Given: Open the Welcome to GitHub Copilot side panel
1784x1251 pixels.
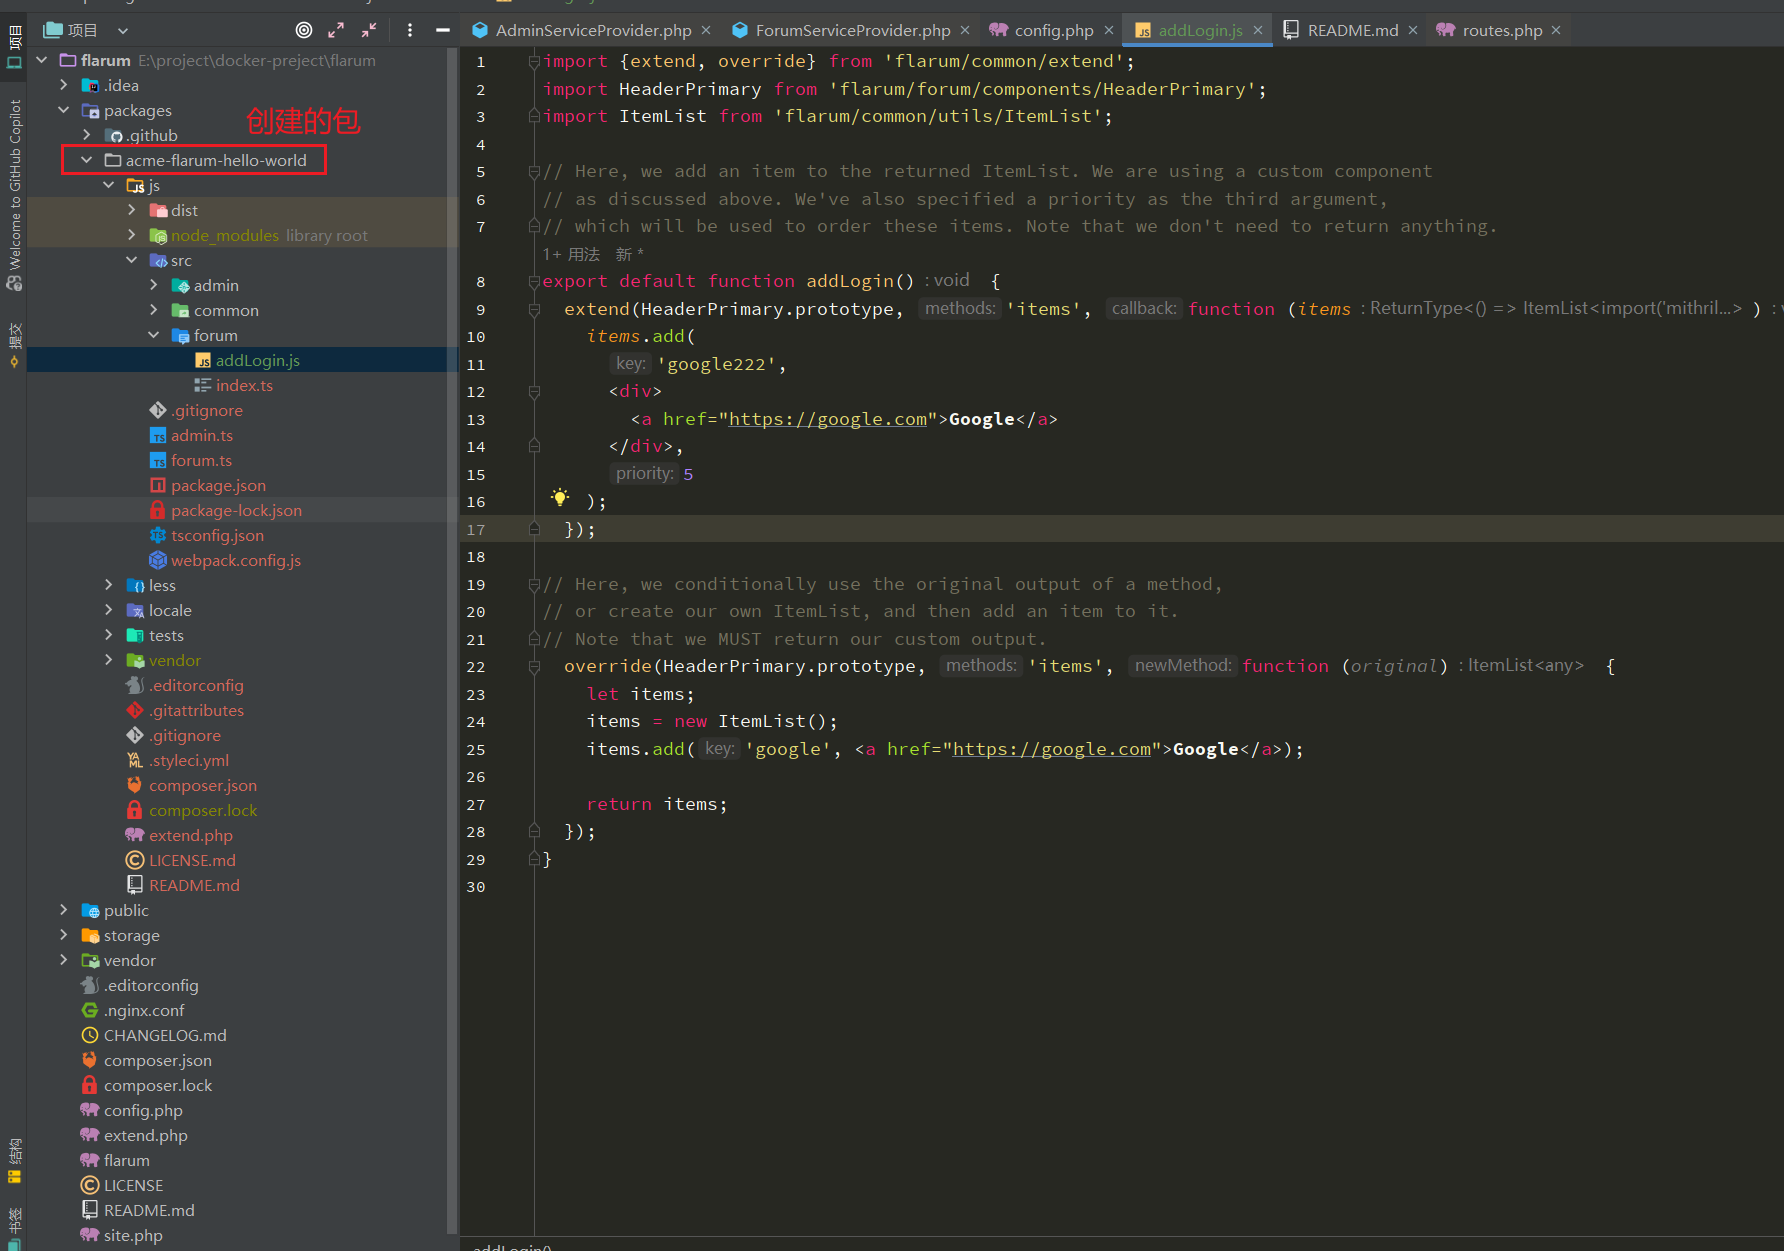Looking at the screenshot, I should coord(14,195).
